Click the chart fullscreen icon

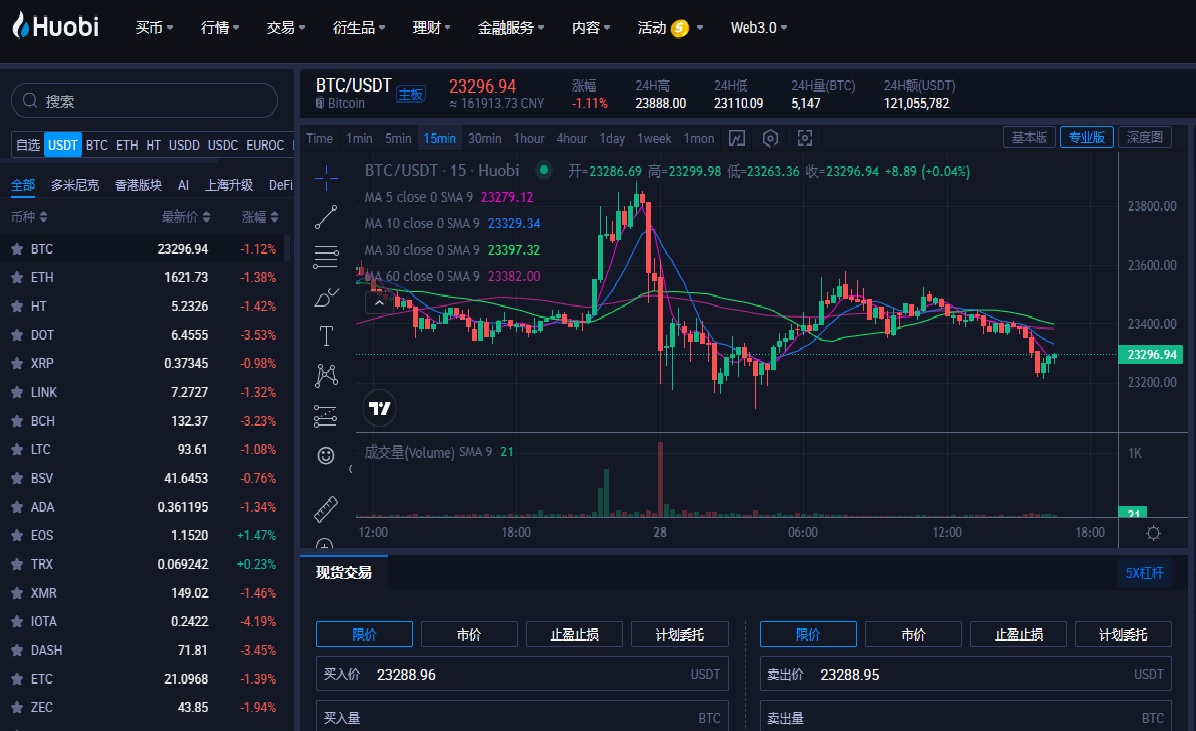[x=805, y=138]
